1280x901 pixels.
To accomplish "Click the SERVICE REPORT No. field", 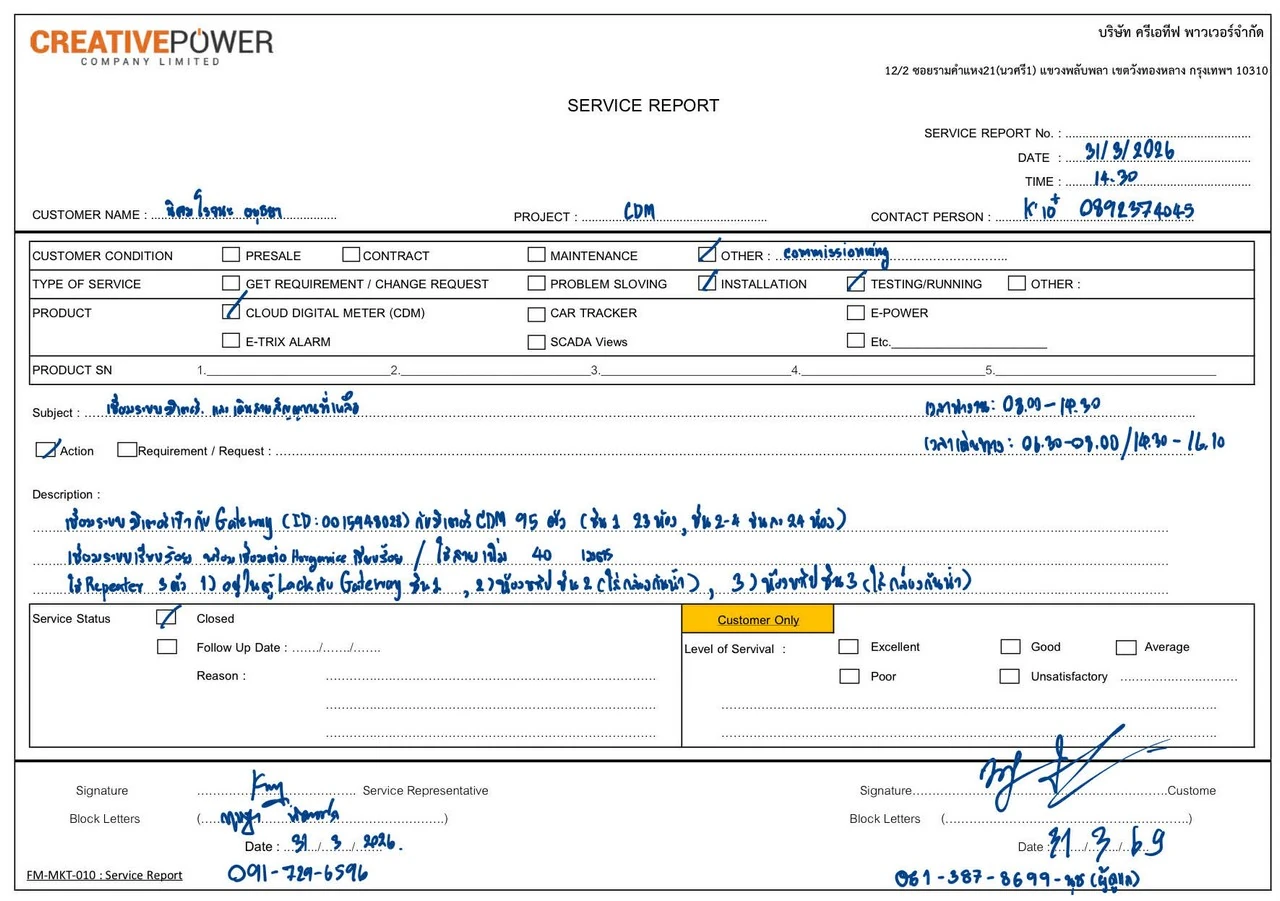I will coord(1157,133).
